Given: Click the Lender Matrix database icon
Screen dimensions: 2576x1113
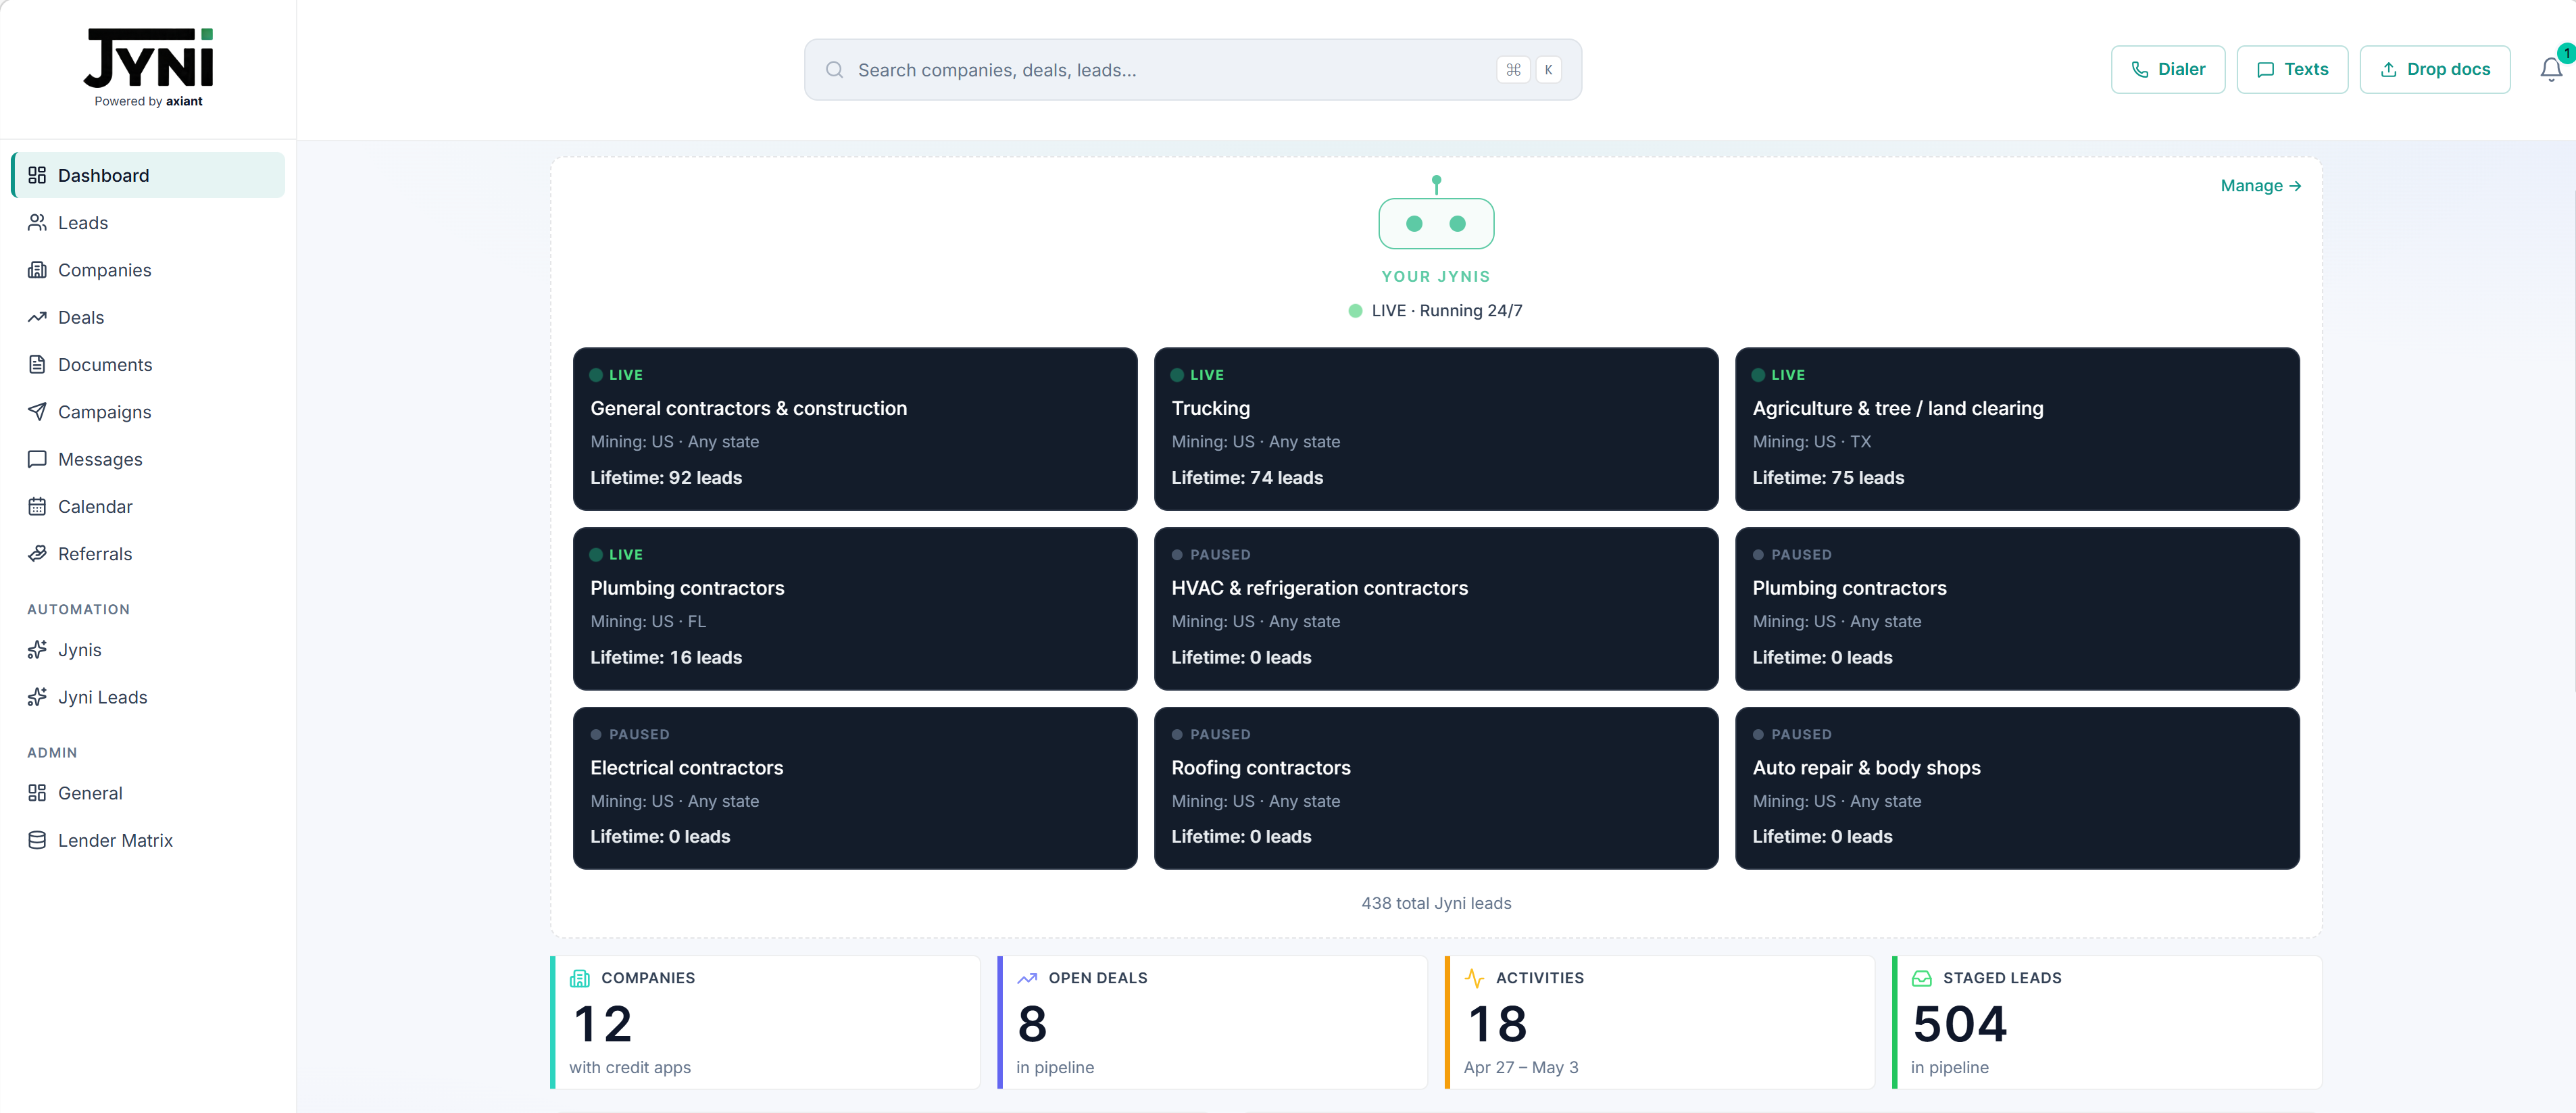Looking at the screenshot, I should [37, 840].
